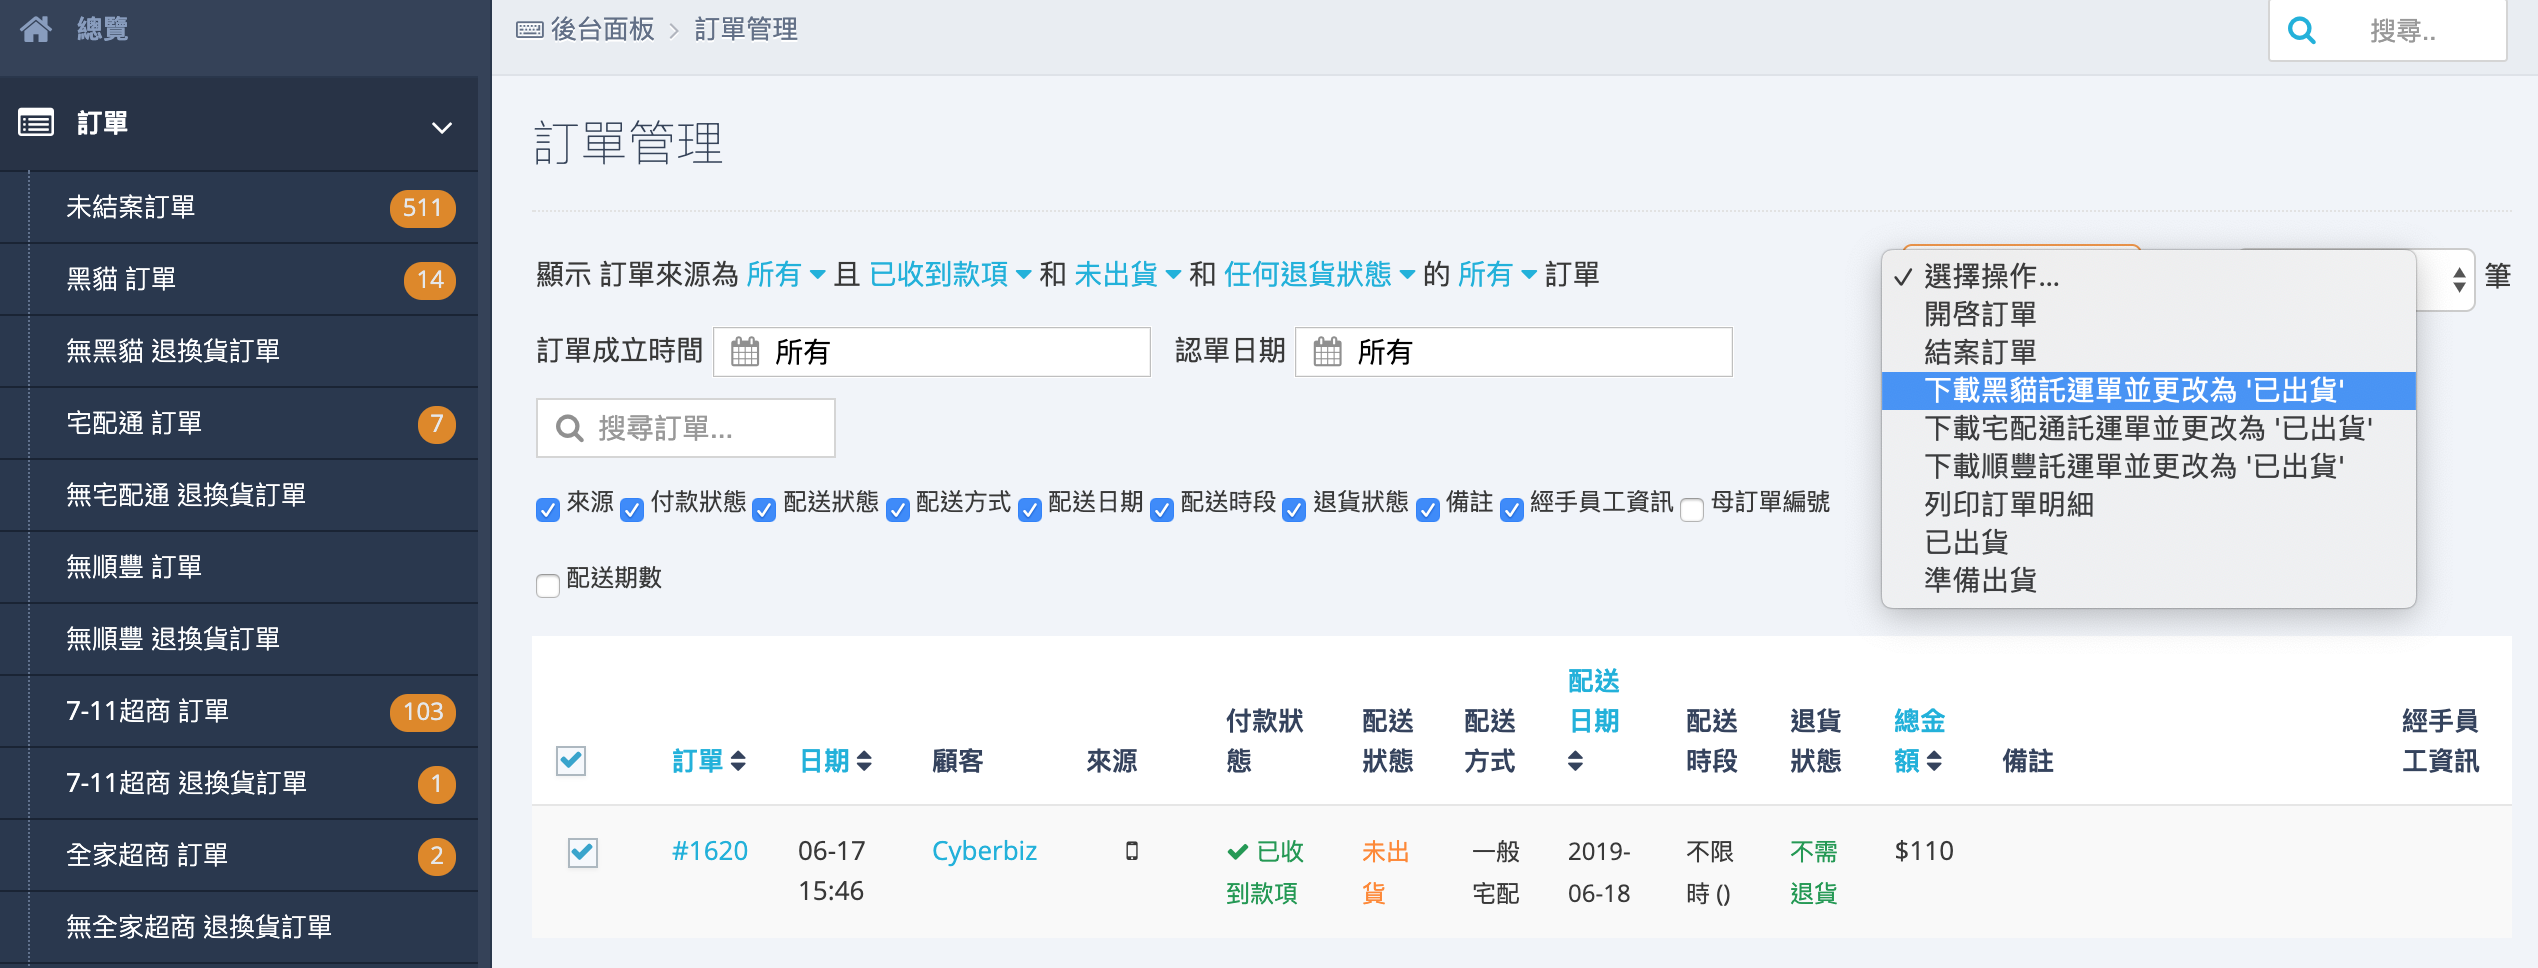Click magnifier icon in 搜尋訂單 box
The width and height of the screenshot is (2538, 968).
[x=569, y=429]
